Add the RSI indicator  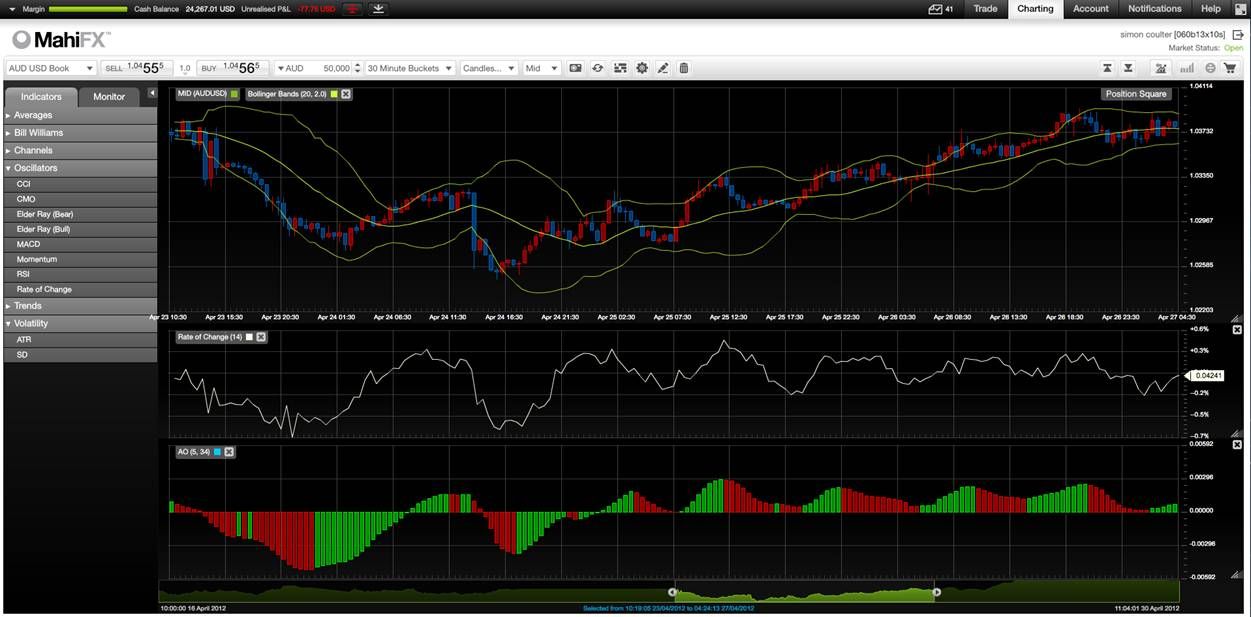pos(80,274)
